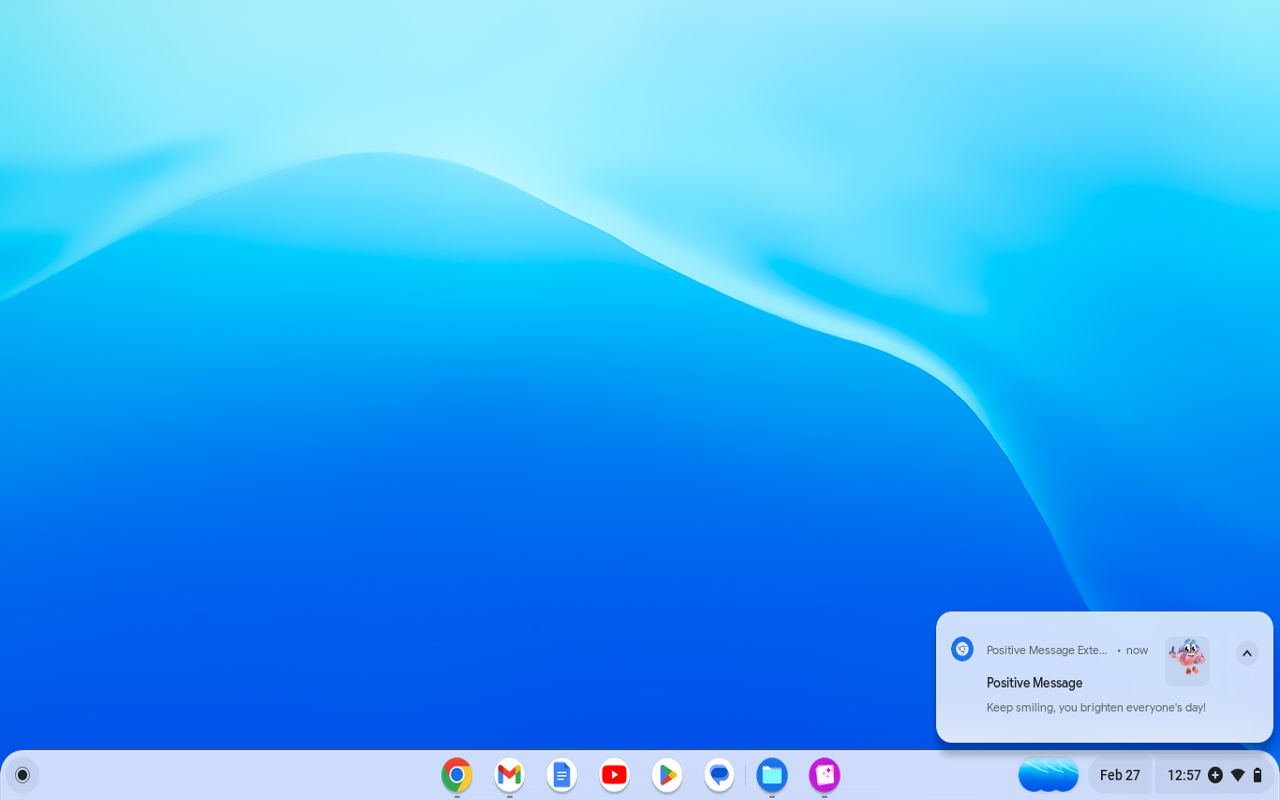
Task: Click the Positive Message notification title
Action: (x=1034, y=682)
